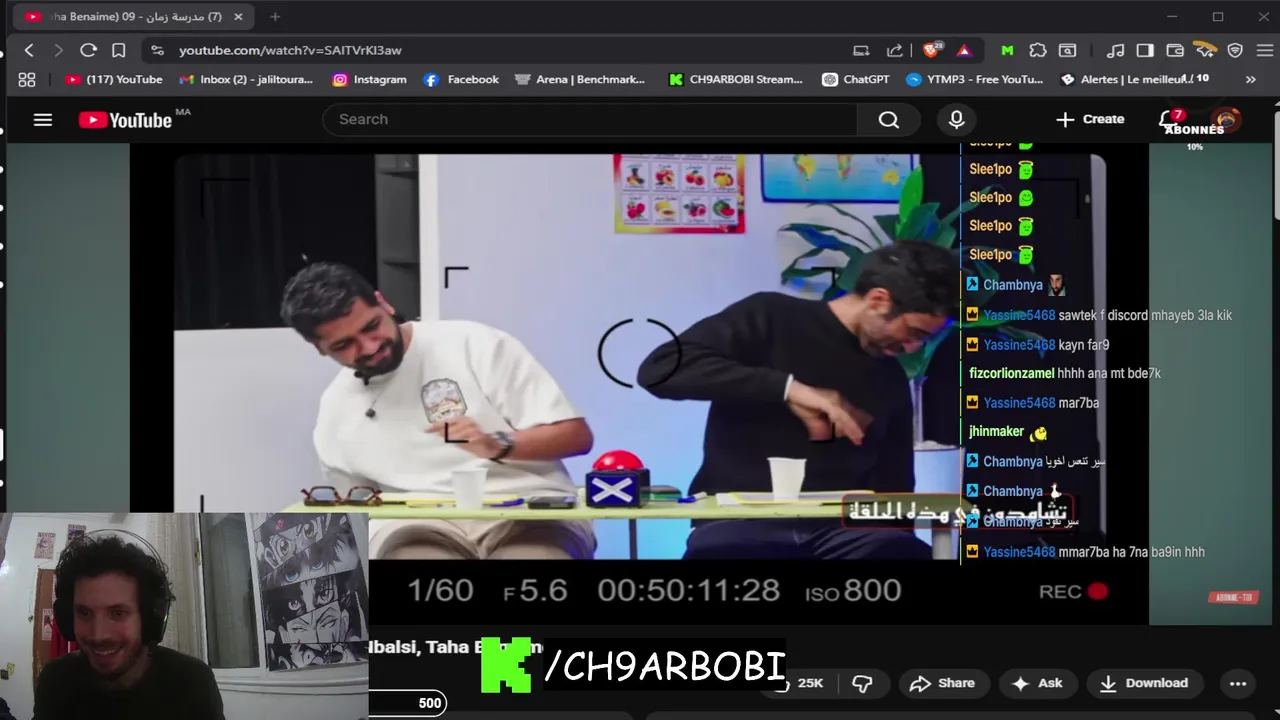Open the Brave Wallet icon

(1175, 50)
